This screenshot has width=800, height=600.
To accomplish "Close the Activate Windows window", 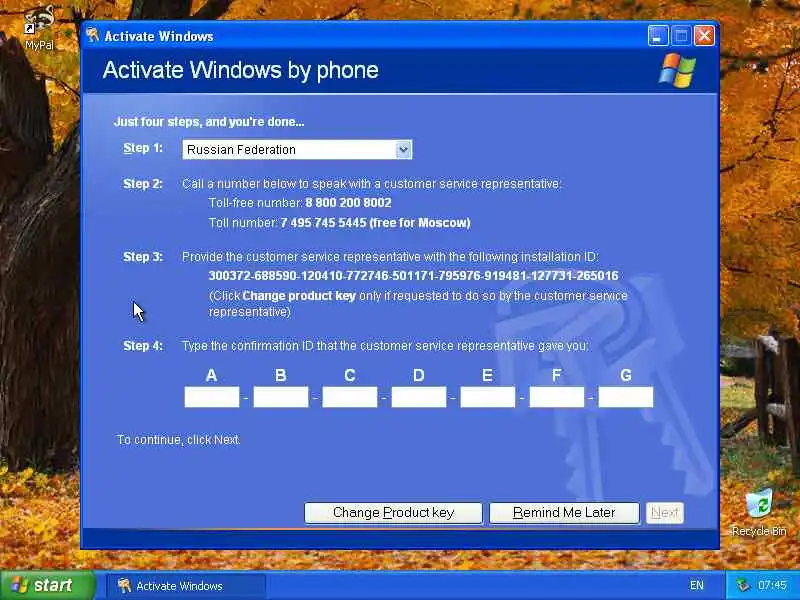I will pyautogui.click(x=705, y=36).
